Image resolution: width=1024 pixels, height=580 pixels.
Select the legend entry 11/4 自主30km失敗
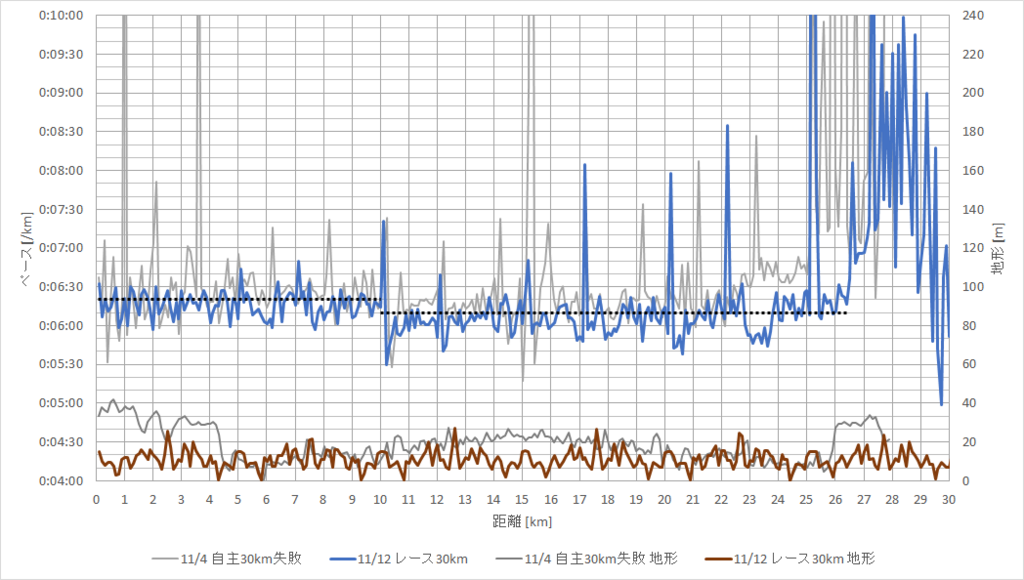coord(227,558)
